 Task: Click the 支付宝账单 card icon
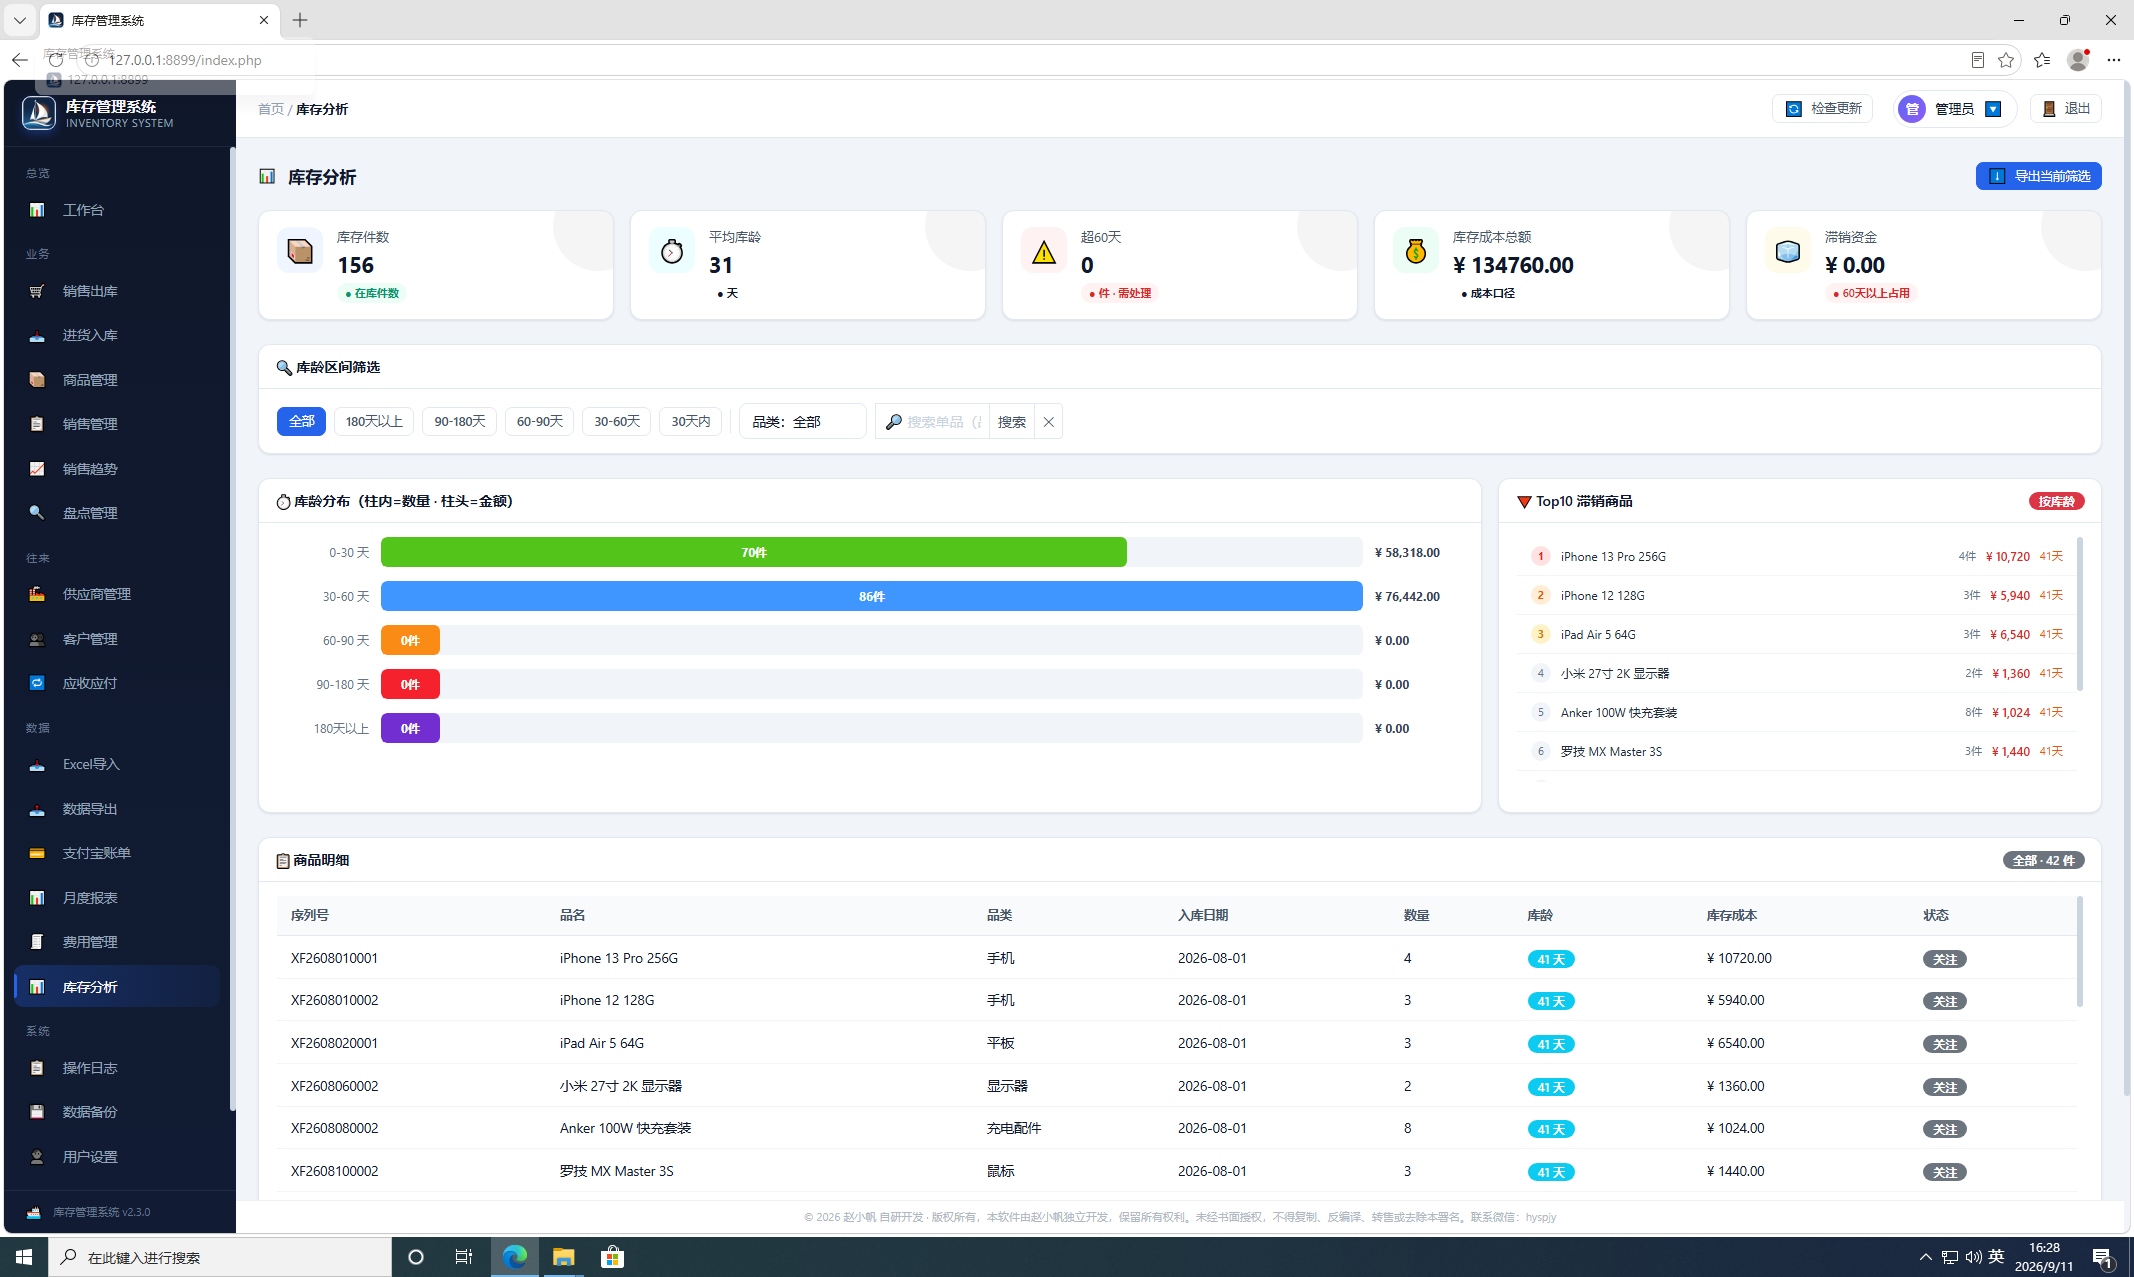pos(37,853)
